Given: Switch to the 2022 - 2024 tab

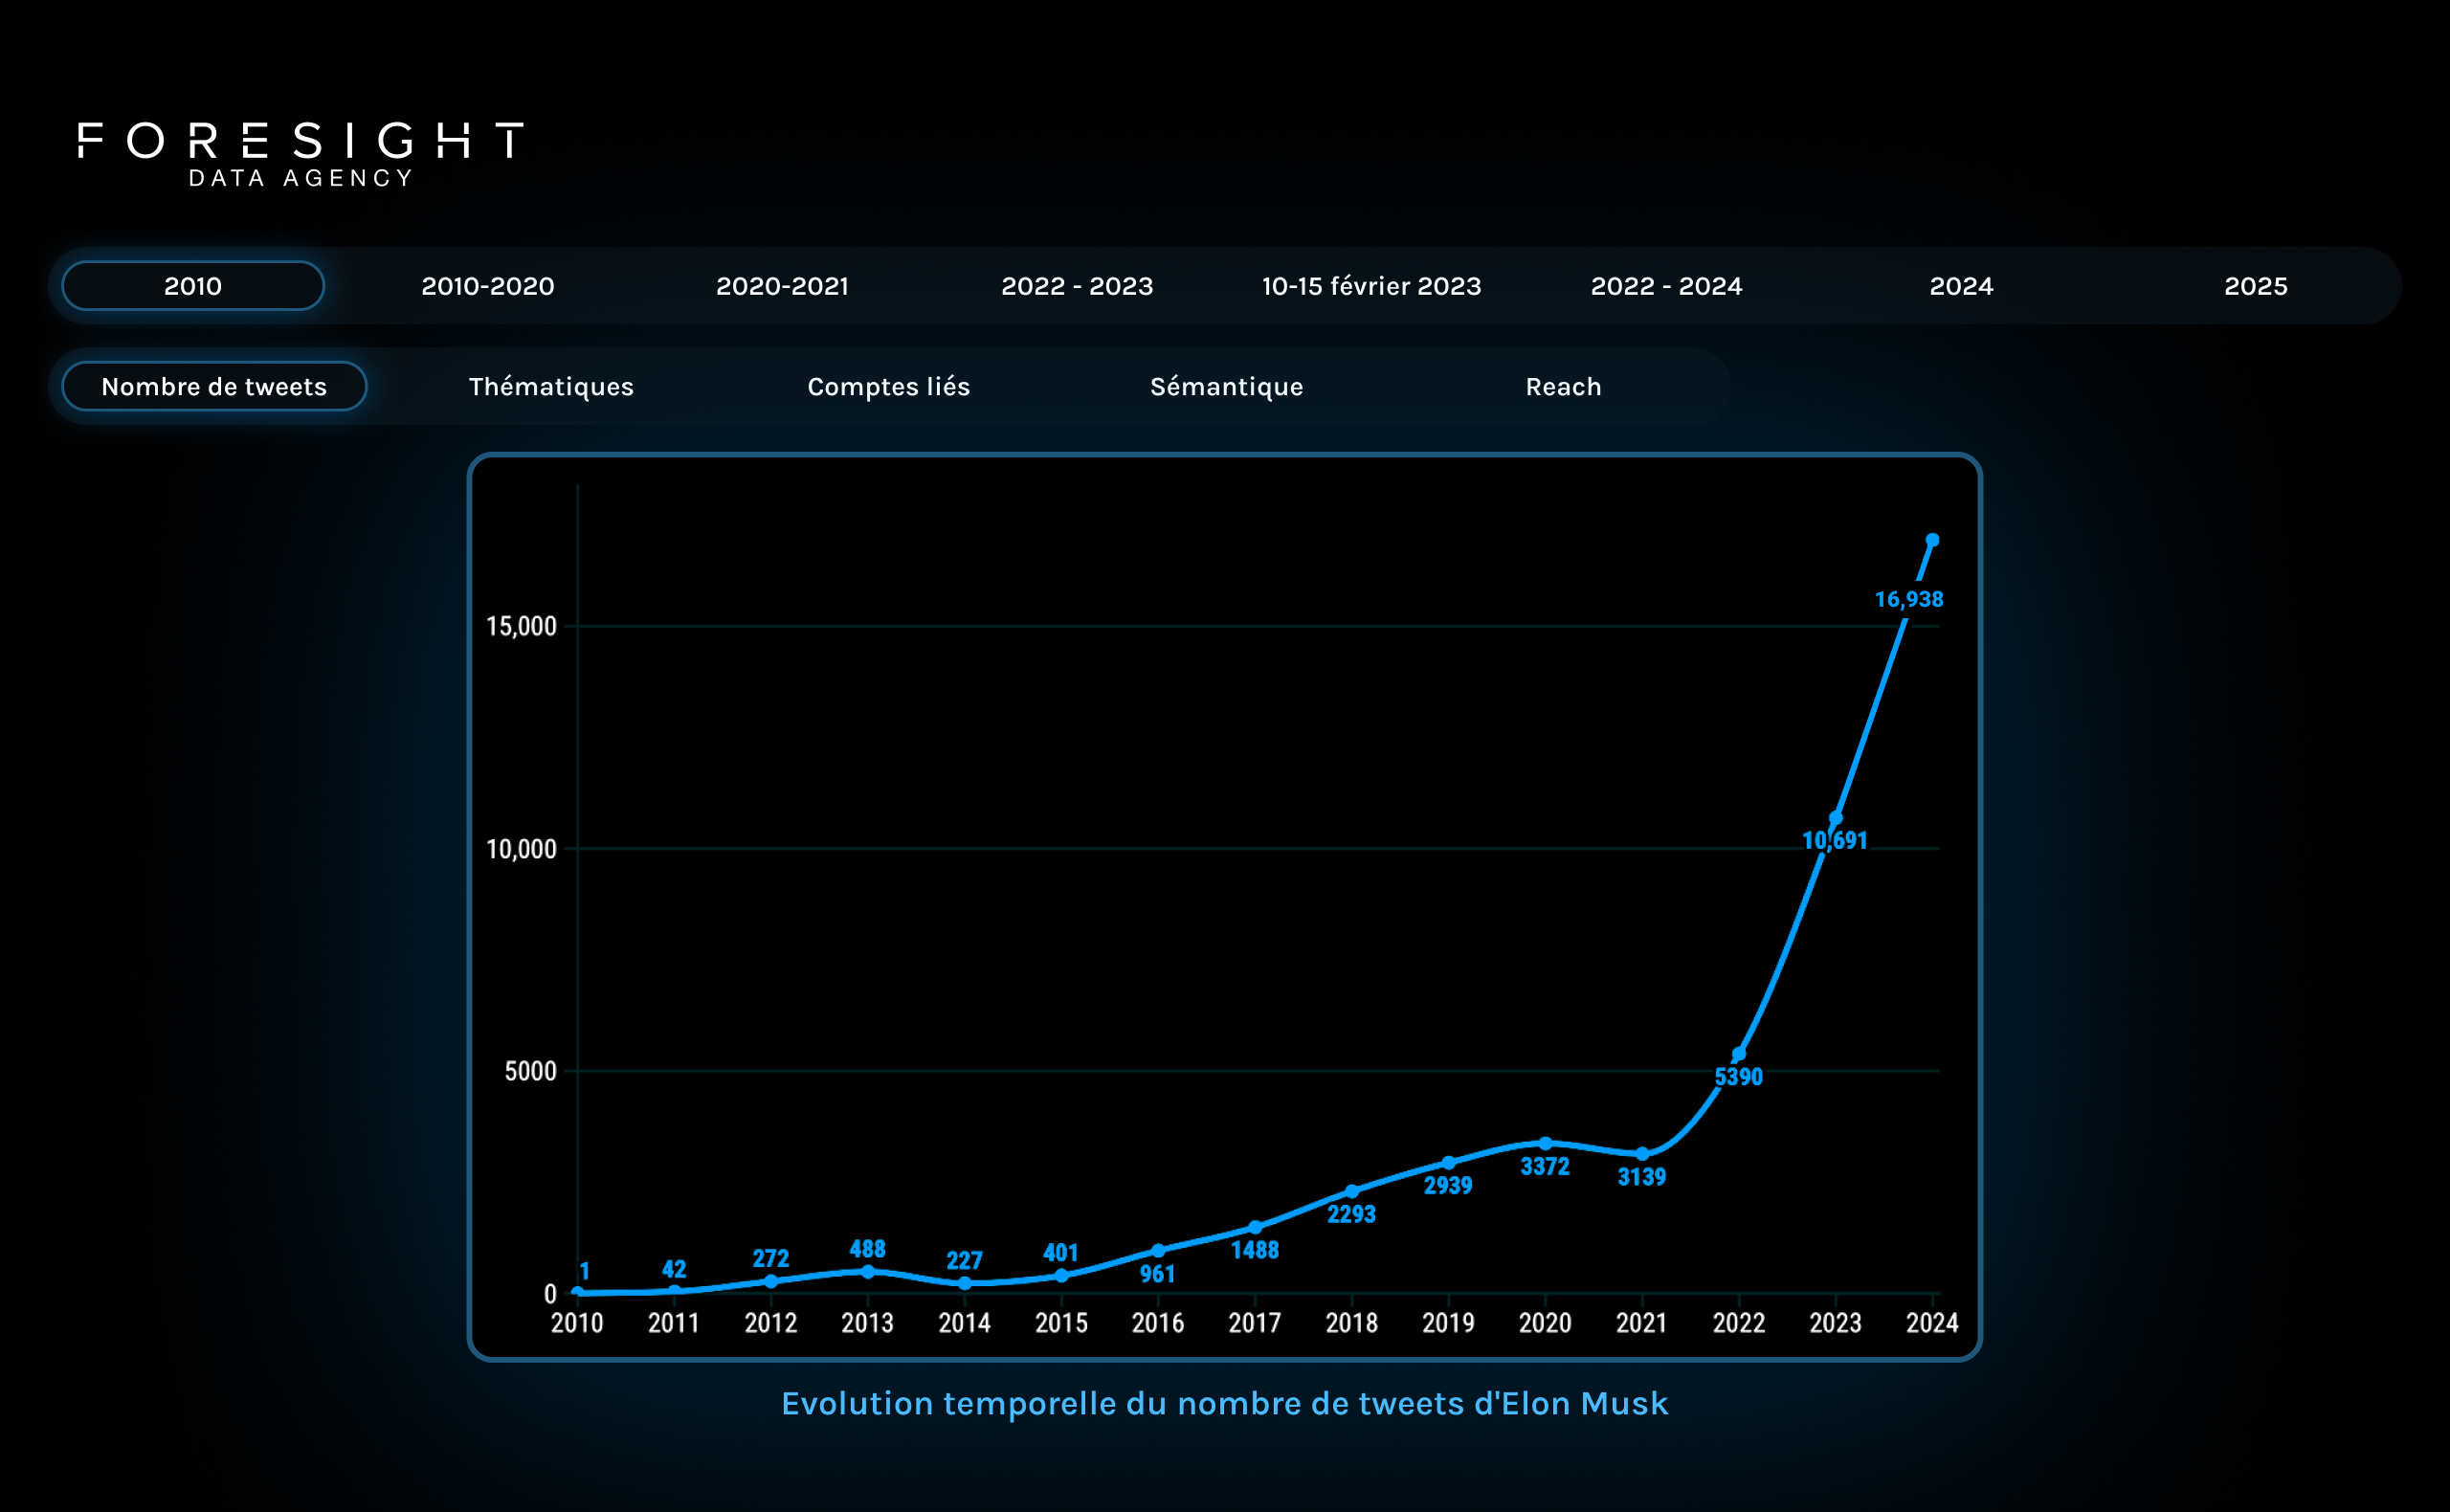Looking at the screenshot, I should tap(1667, 286).
